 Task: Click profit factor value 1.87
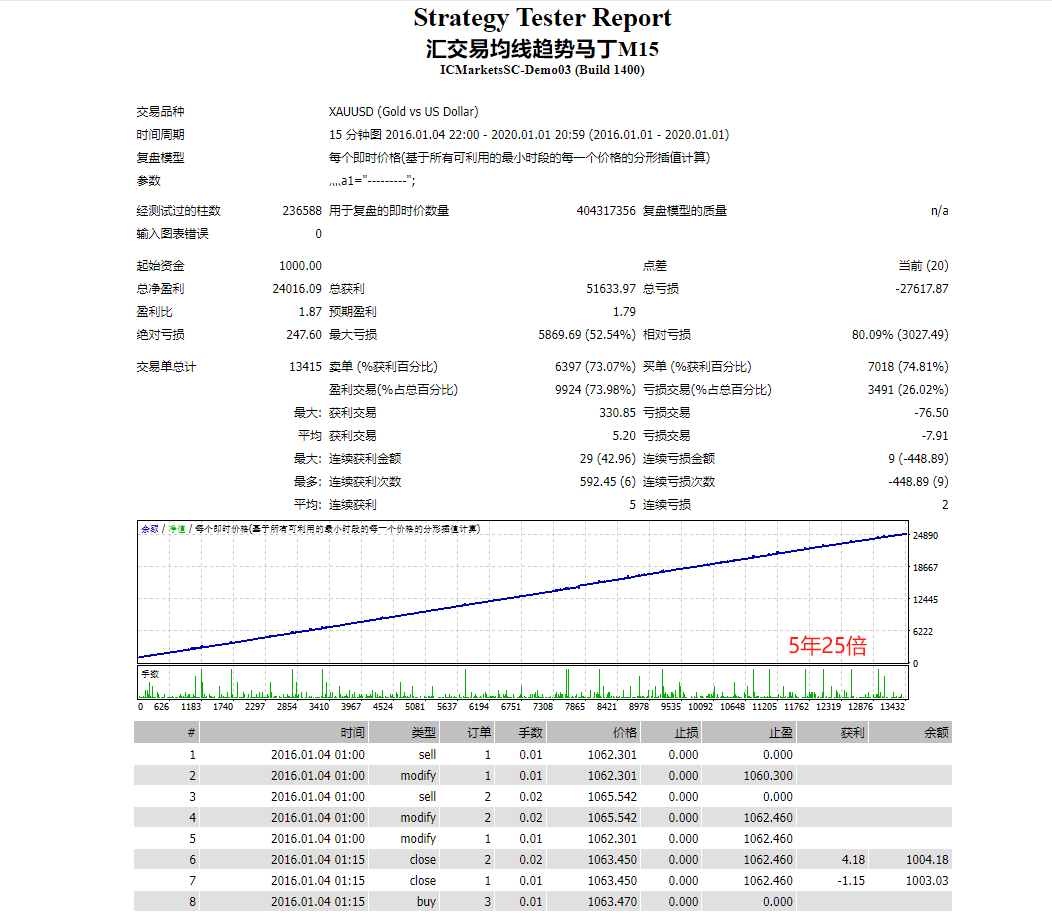coord(310,312)
